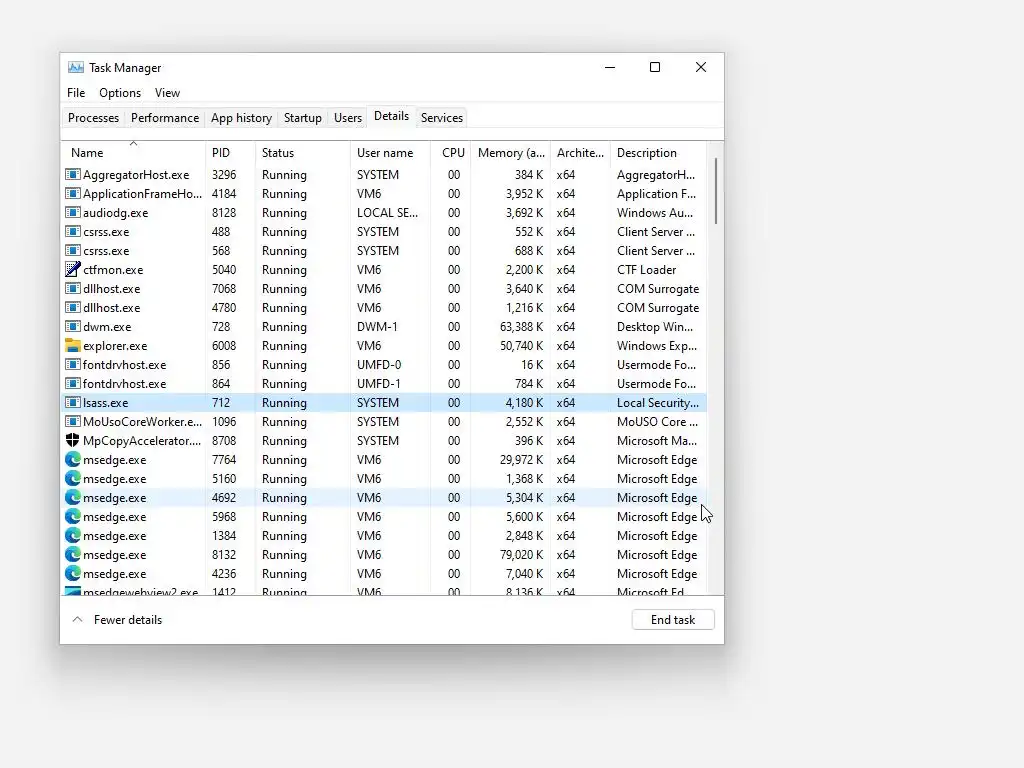Click the Edge icon for PID 5160
The width and height of the screenshot is (1024, 768).
(72, 478)
